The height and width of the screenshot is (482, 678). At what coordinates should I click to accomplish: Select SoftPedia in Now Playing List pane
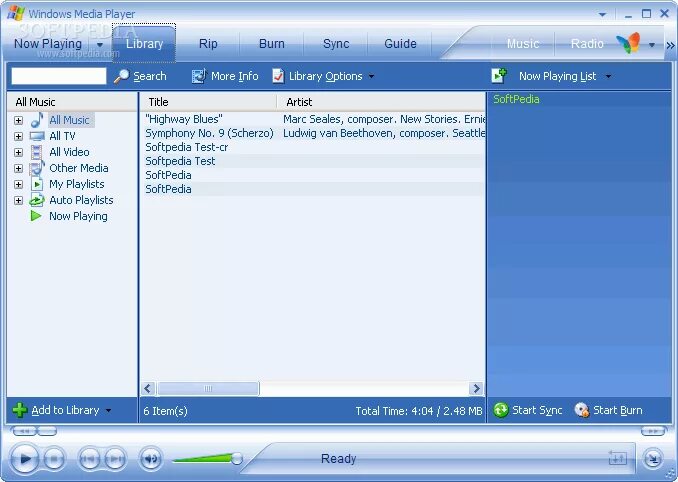coord(516,99)
